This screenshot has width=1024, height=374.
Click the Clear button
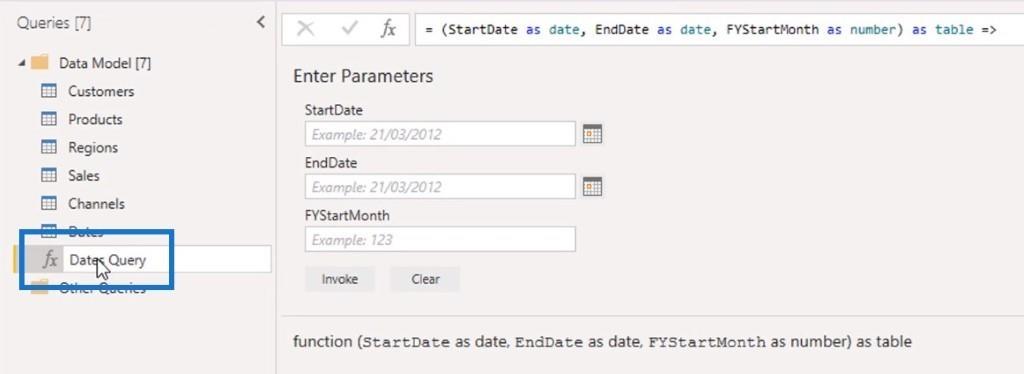click(425, 279)
